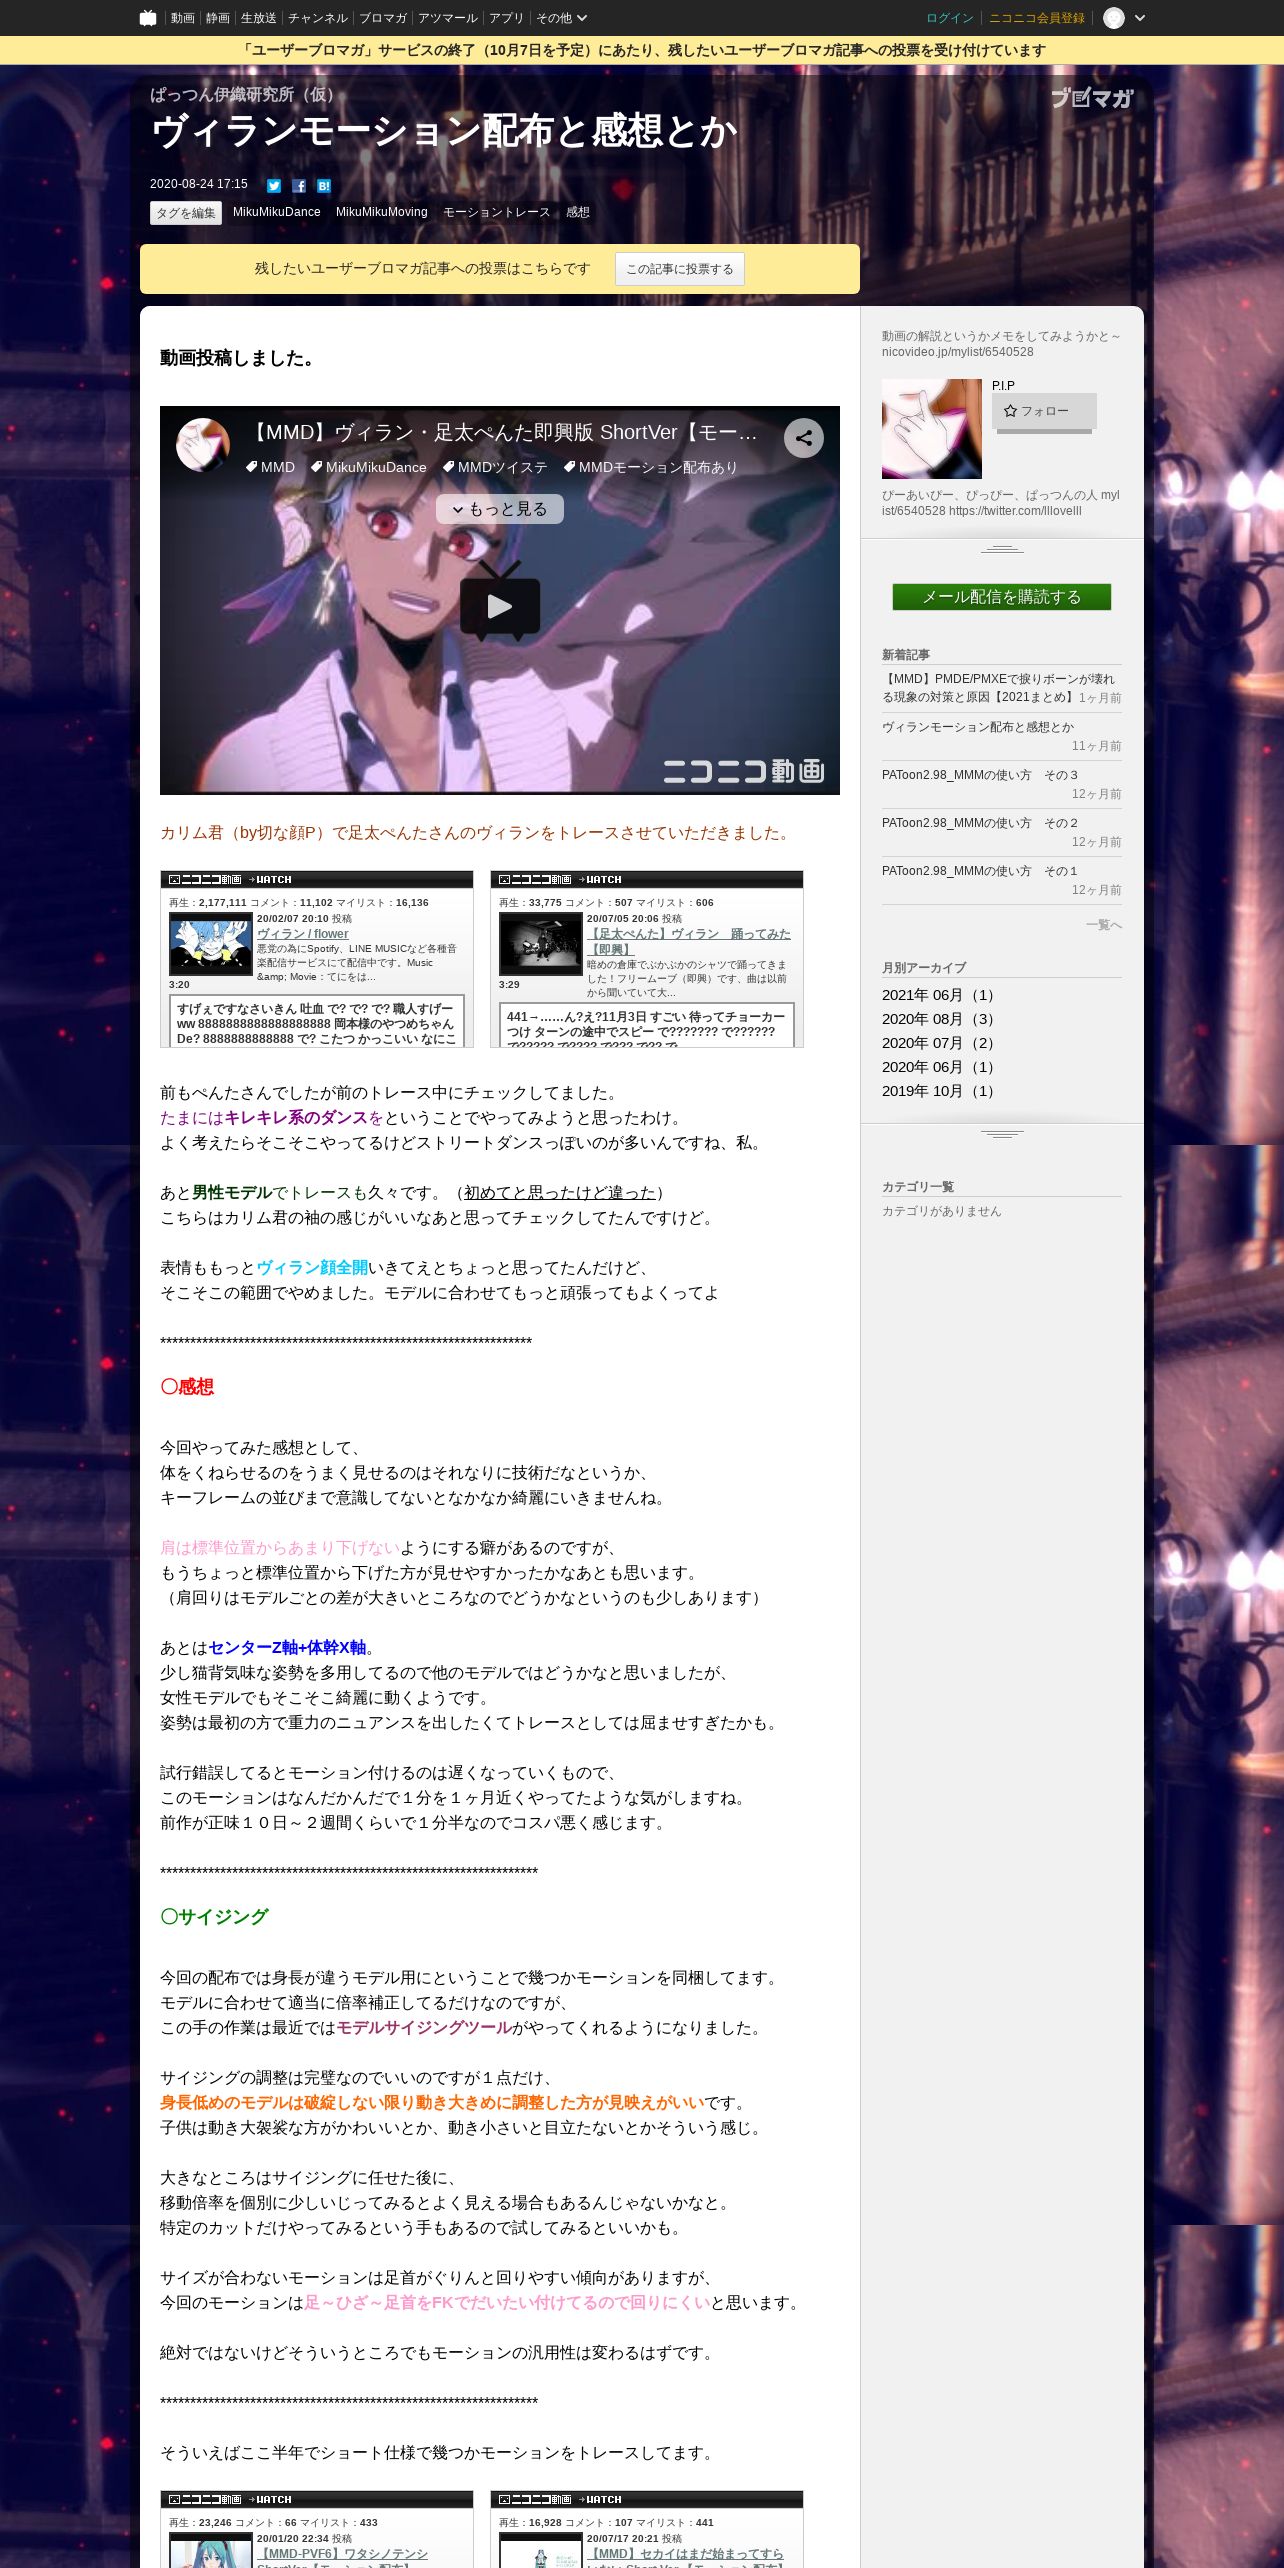This screenshot has height=2568, width=1284.
Task: Share article on Facebook icon
Action: pyautogui.click(x=299, y=185)
